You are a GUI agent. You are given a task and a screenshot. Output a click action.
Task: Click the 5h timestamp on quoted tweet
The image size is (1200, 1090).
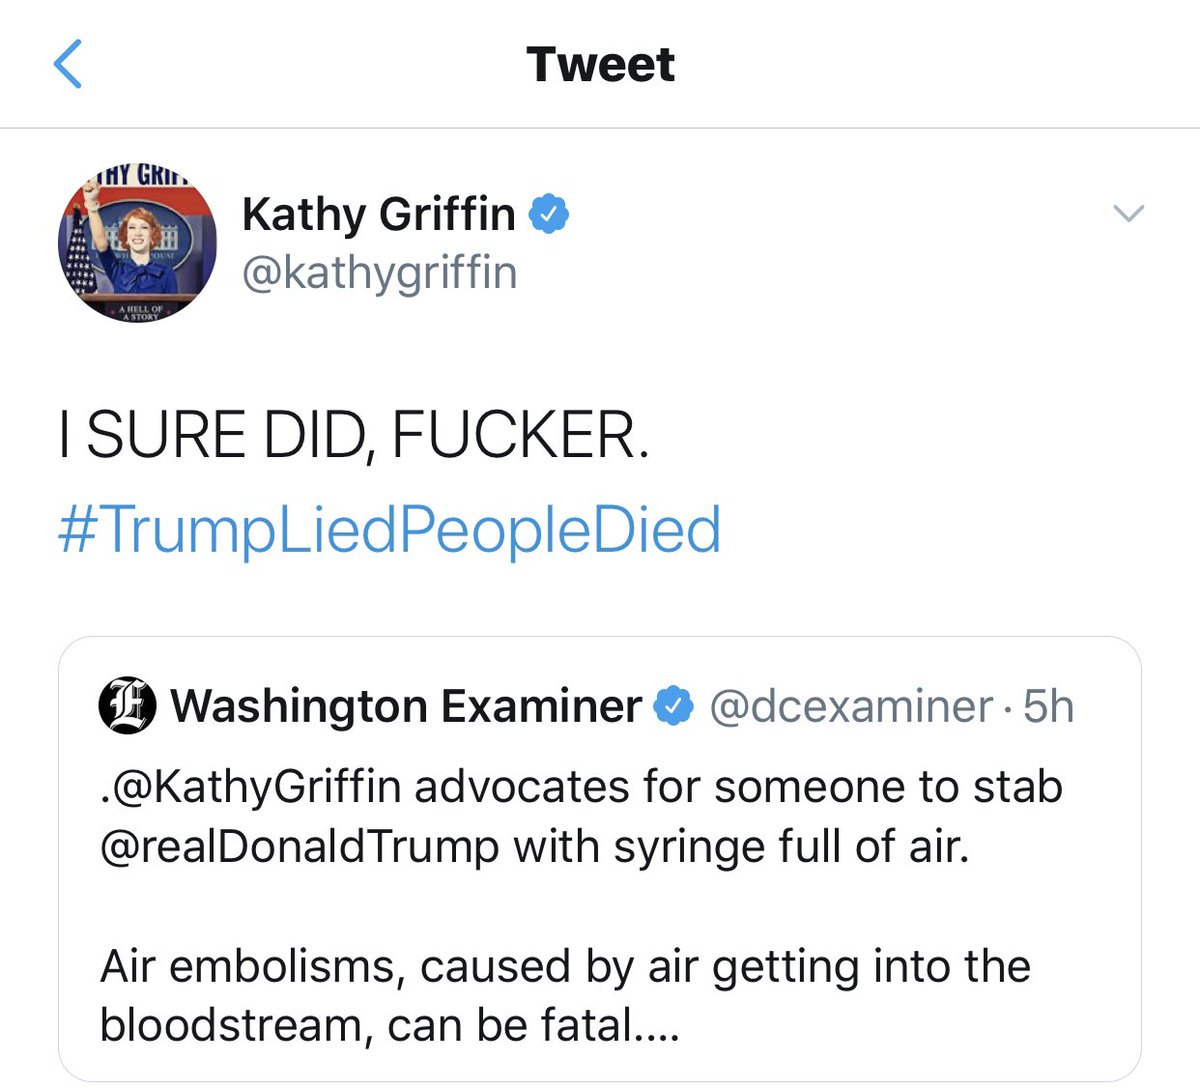pos(1049,706)
